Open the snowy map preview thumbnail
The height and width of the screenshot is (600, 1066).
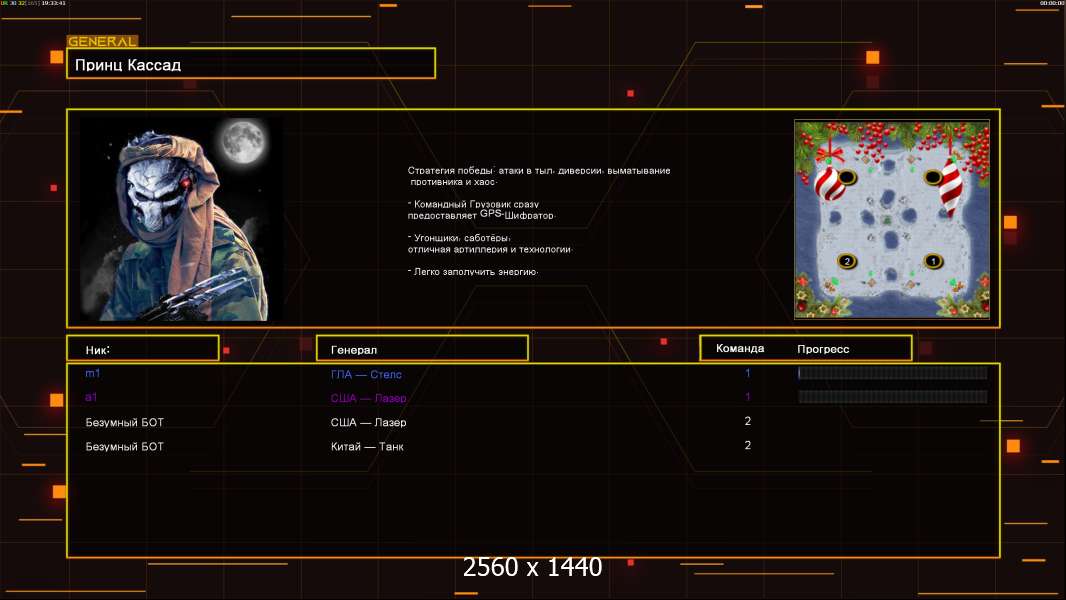[x=892, y=219]
